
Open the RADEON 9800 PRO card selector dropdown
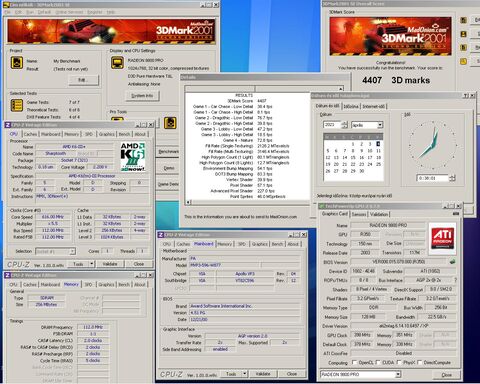point(398,374)
